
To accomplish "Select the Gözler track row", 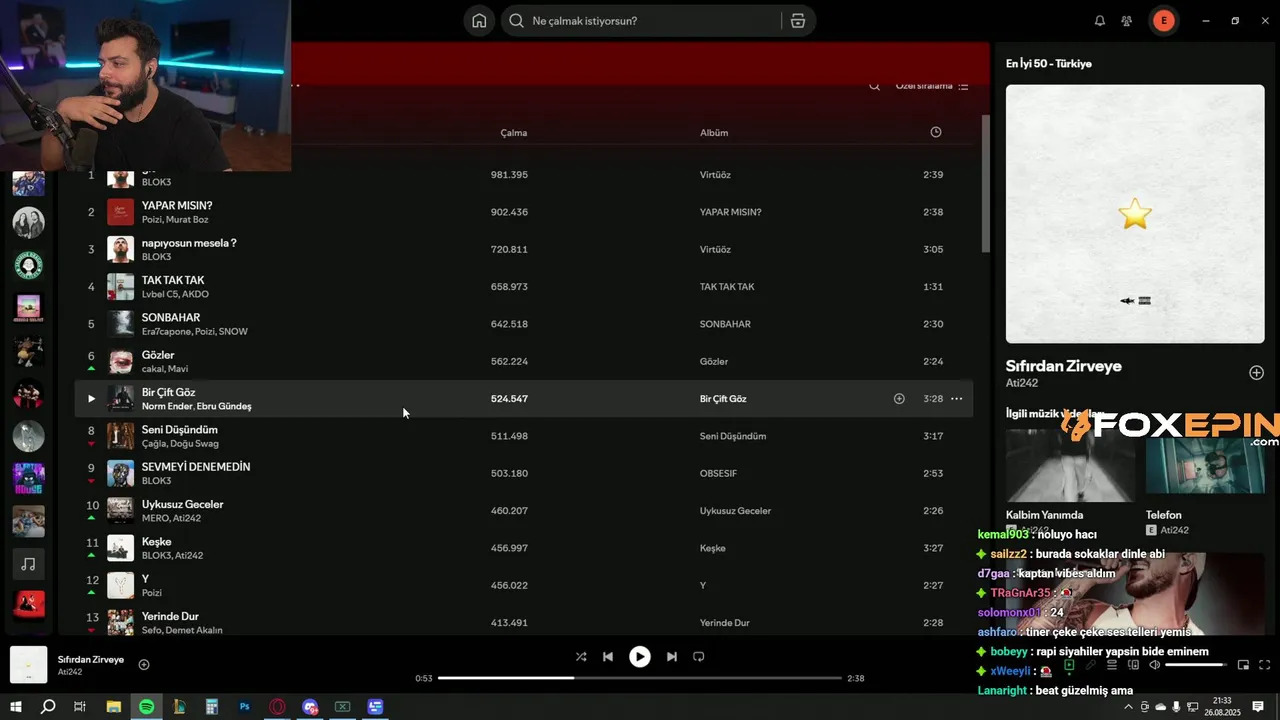I will click(x=523, y=361).
